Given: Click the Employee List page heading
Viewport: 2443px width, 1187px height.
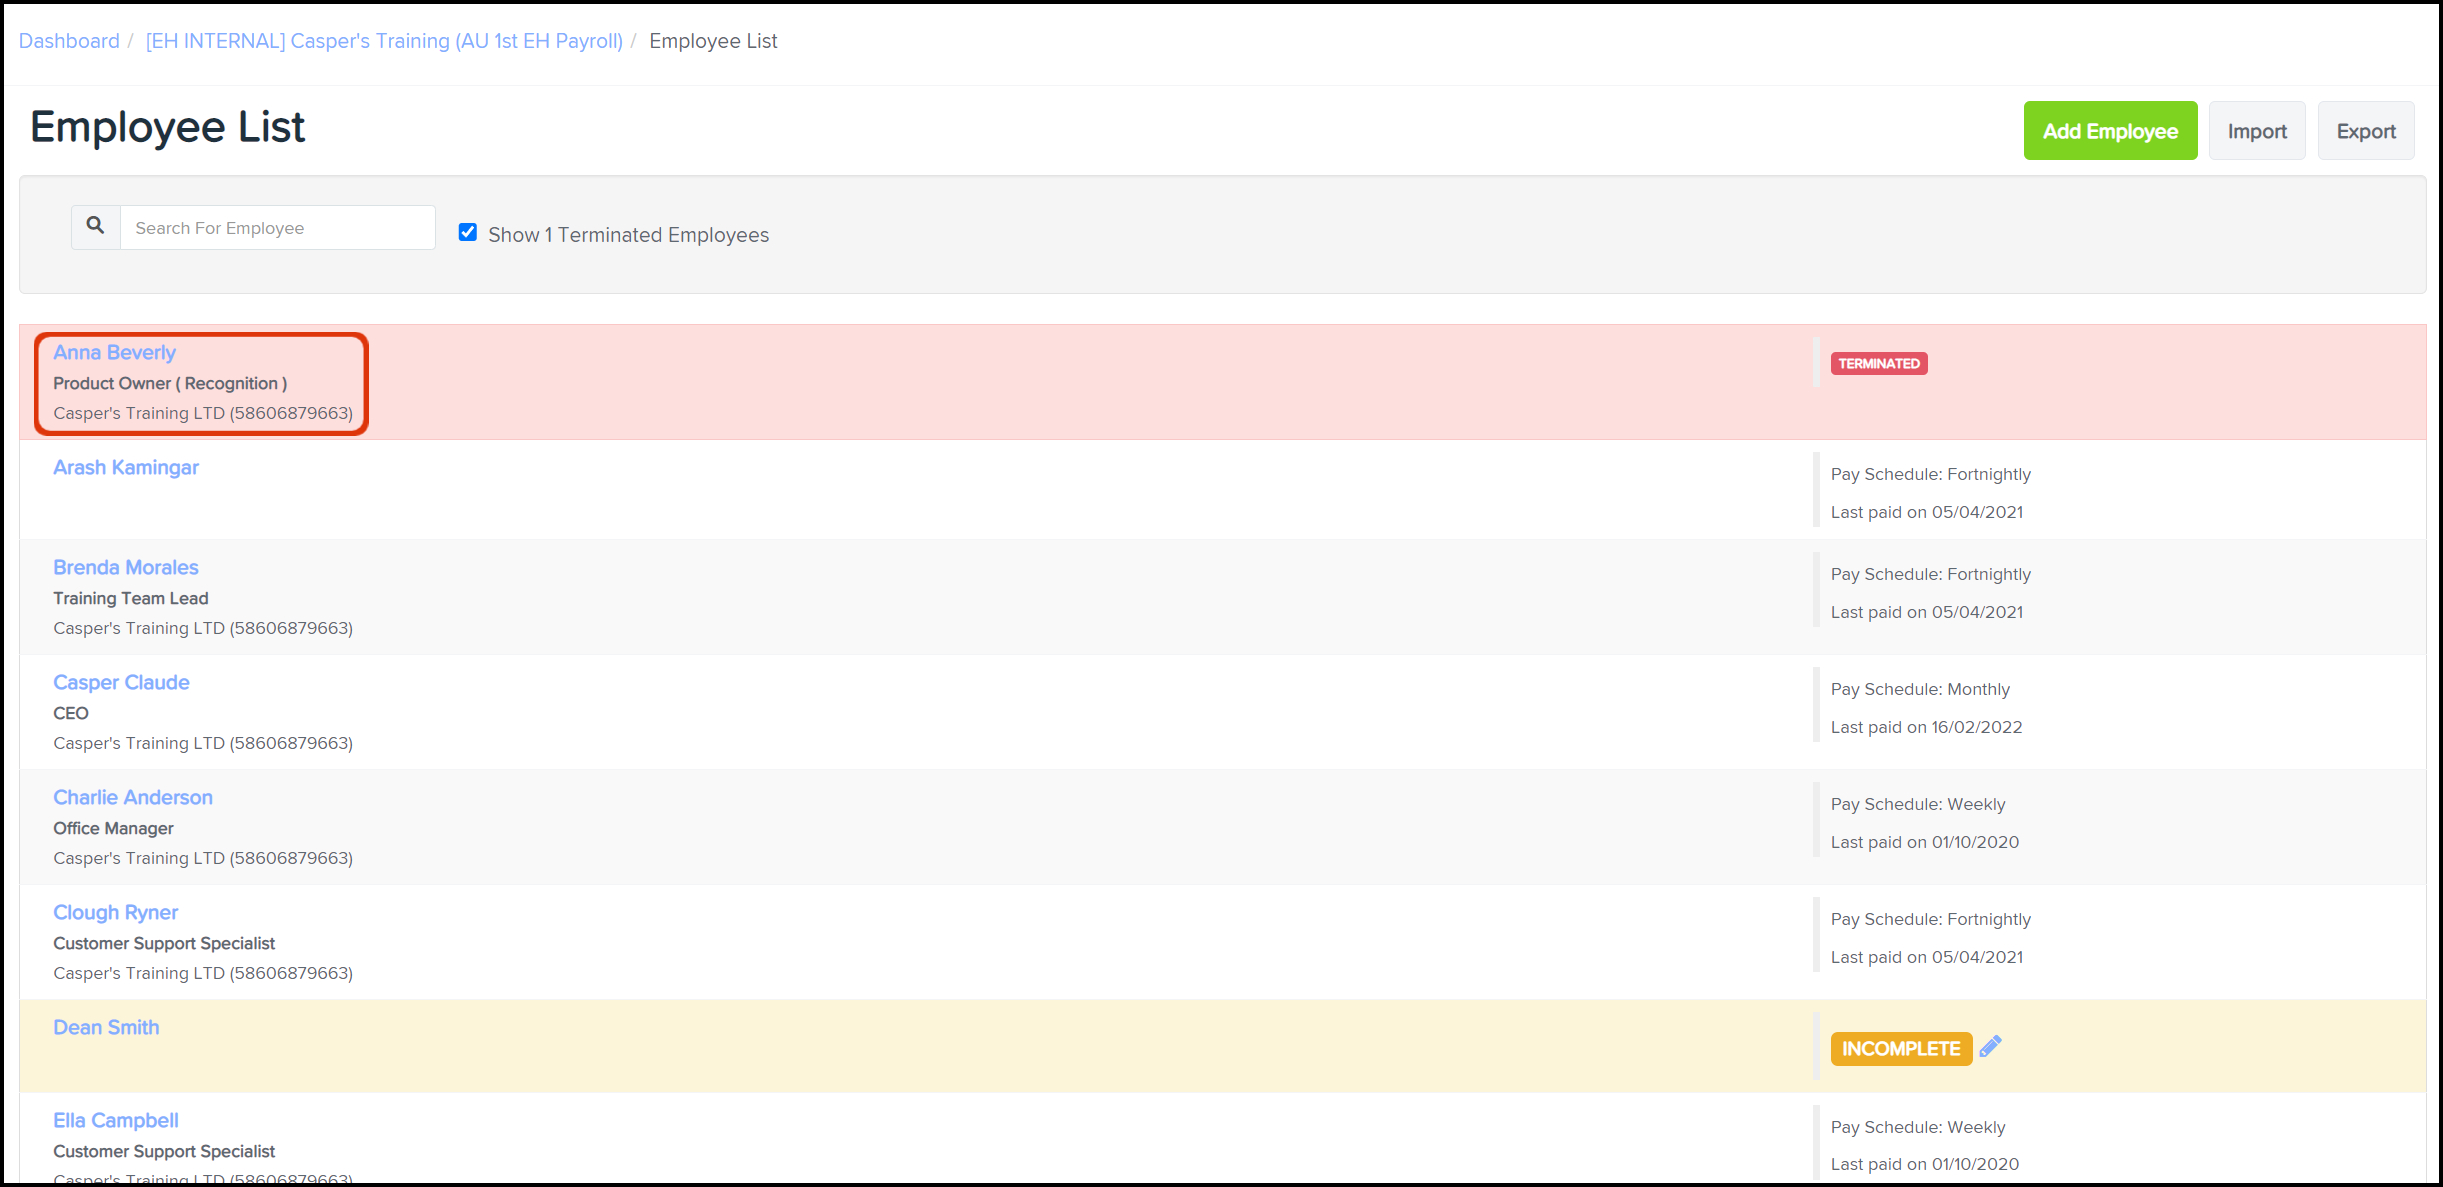Looking at the screenshot, I should pyautogui.click(x=167, y=127).
